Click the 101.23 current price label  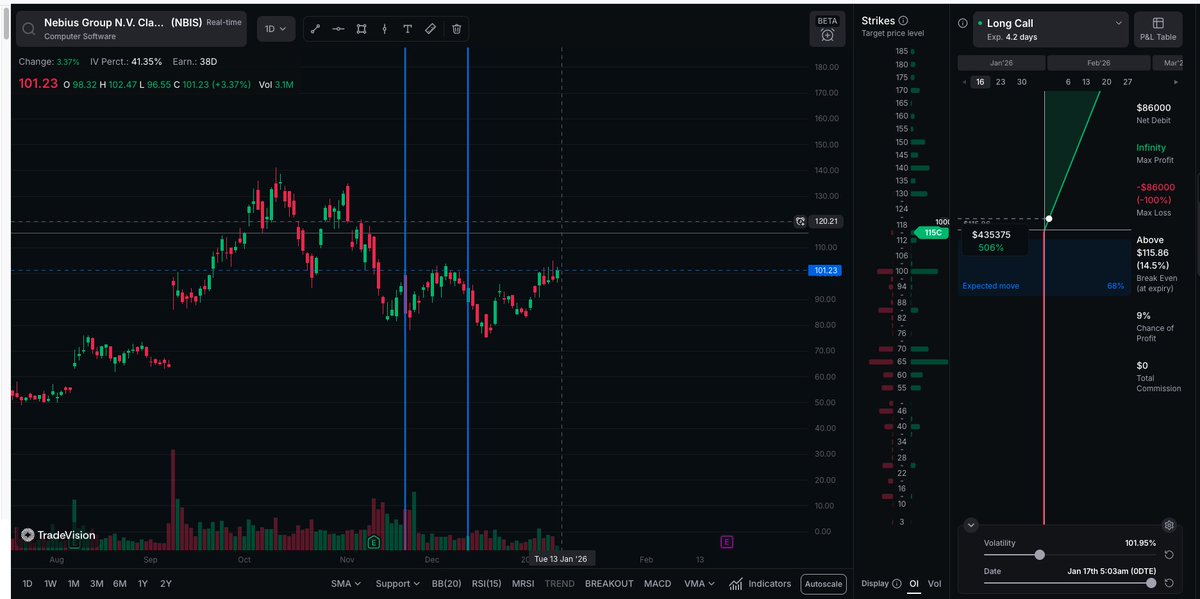coord(825,270)
